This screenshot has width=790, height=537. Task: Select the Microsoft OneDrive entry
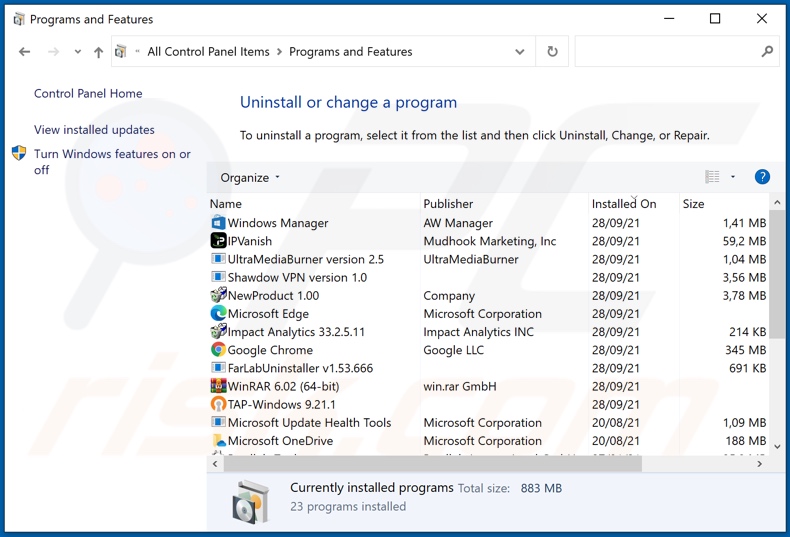click(488, 440)
